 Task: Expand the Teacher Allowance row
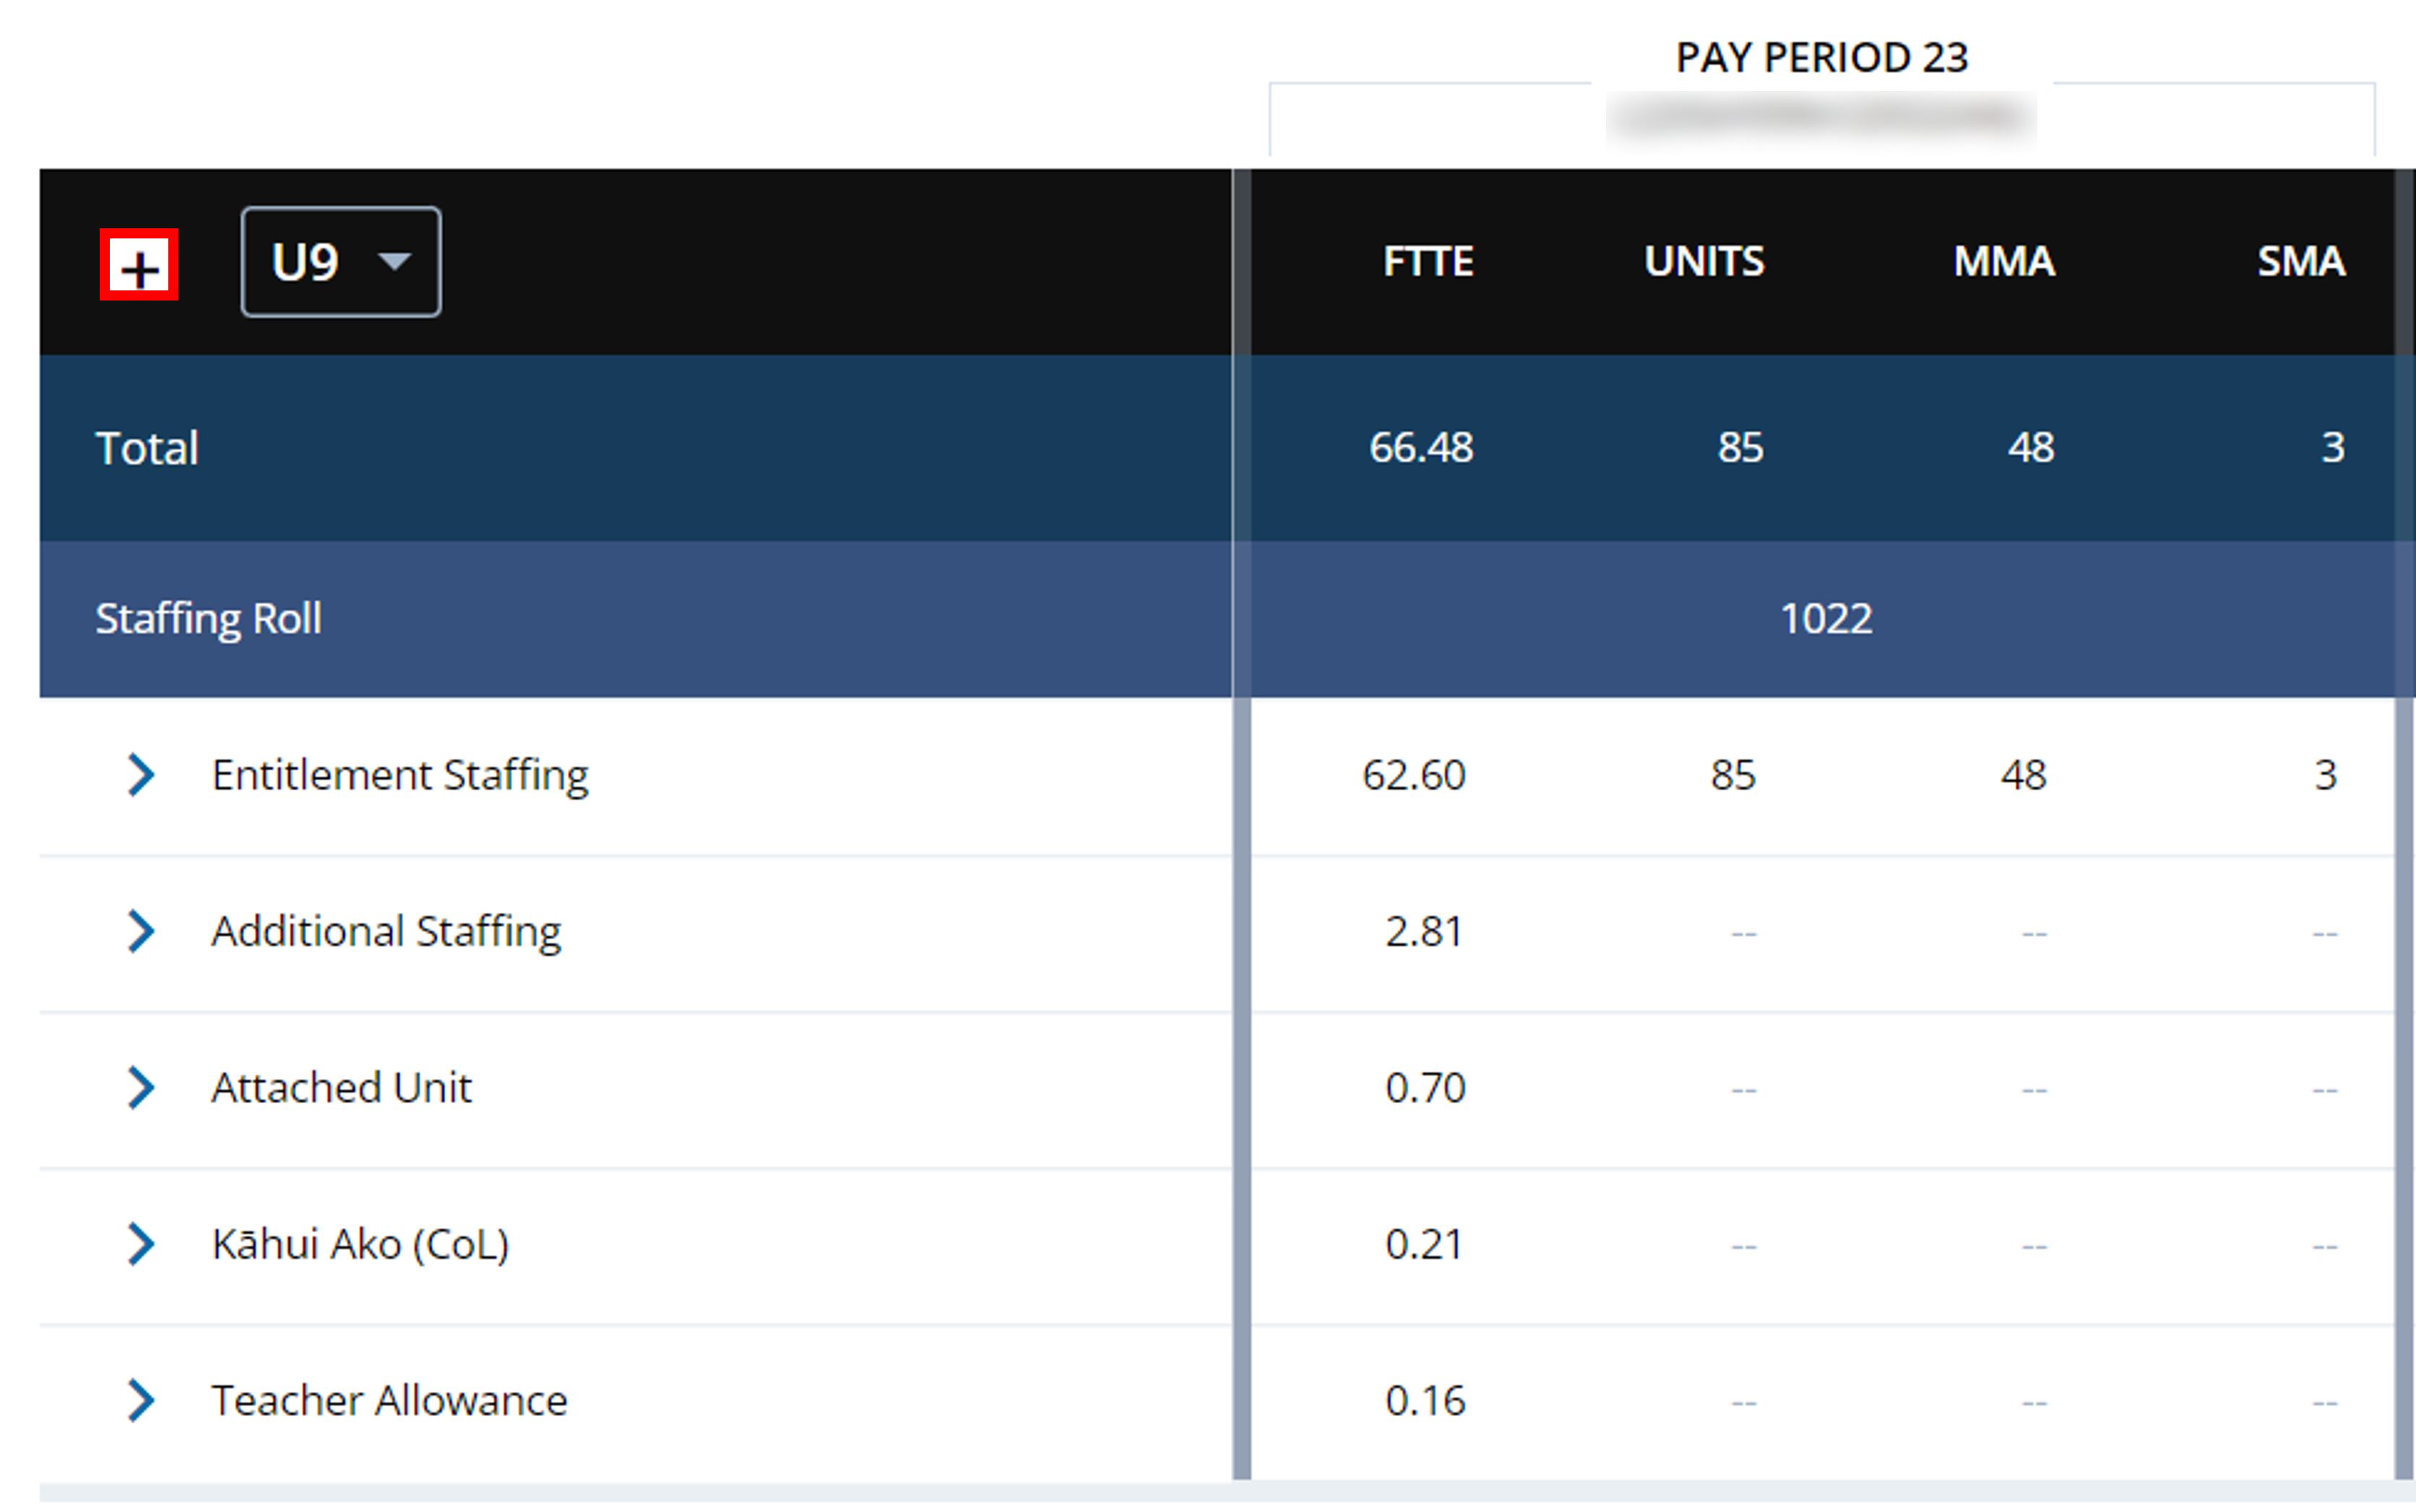(x=141, y=1401)
